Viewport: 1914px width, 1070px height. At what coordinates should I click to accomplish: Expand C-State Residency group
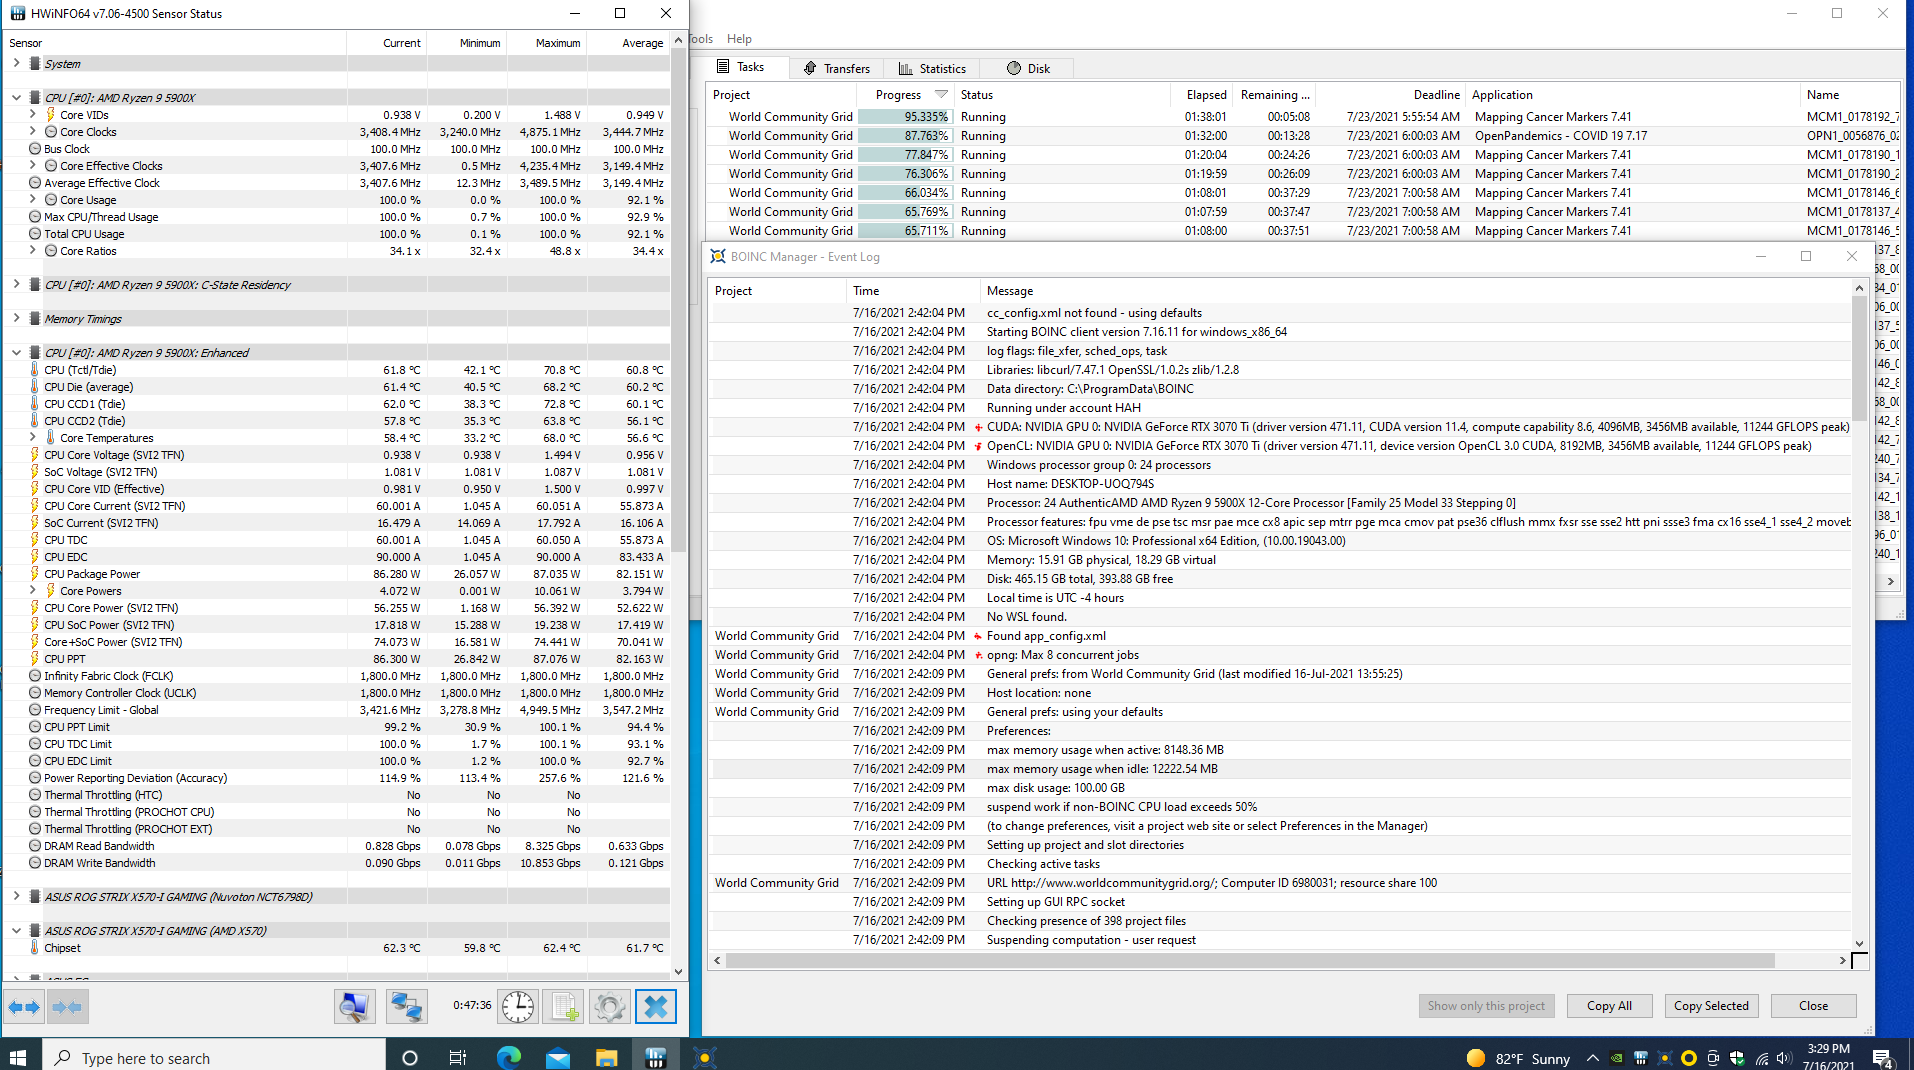pyautogui.click(x=16, y=284)
